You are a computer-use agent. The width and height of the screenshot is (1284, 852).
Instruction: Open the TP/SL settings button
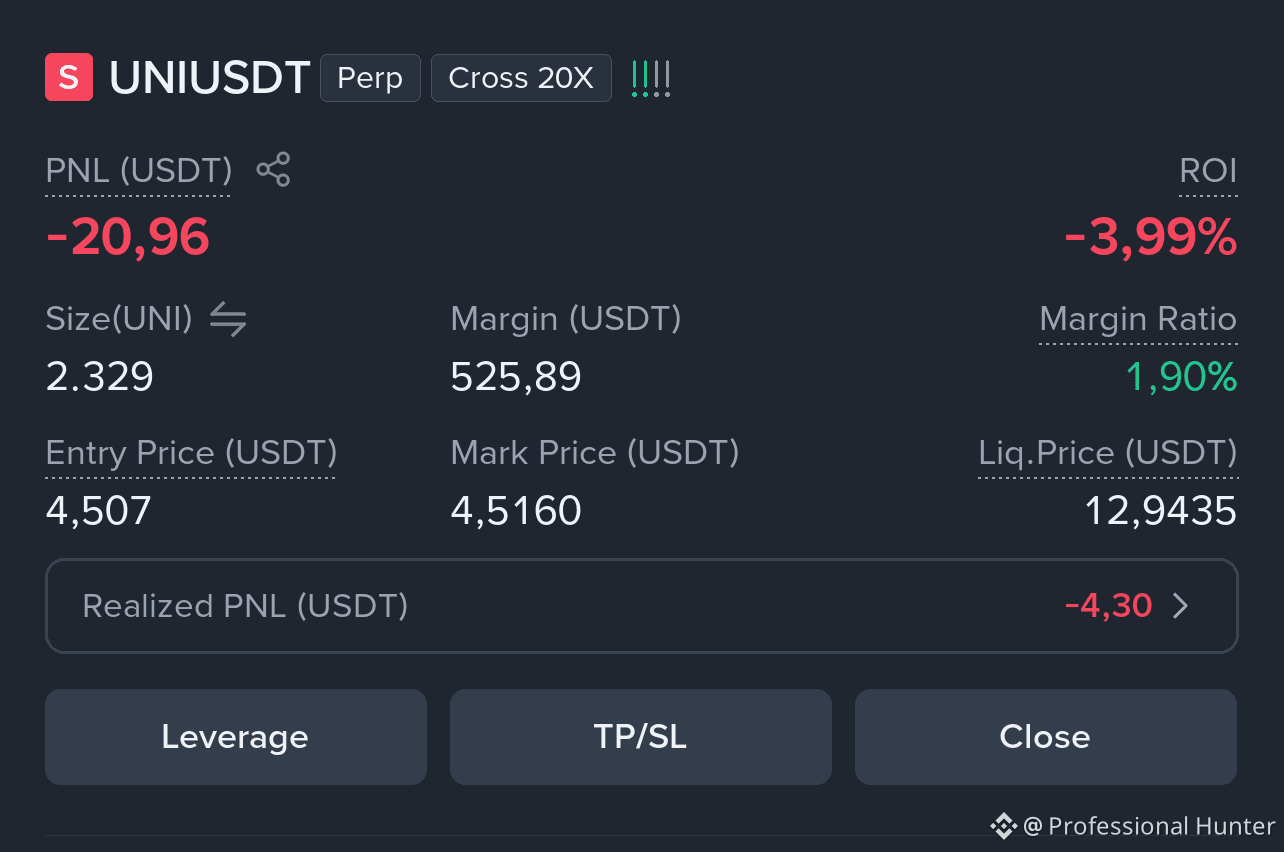(x=641, y=737)
